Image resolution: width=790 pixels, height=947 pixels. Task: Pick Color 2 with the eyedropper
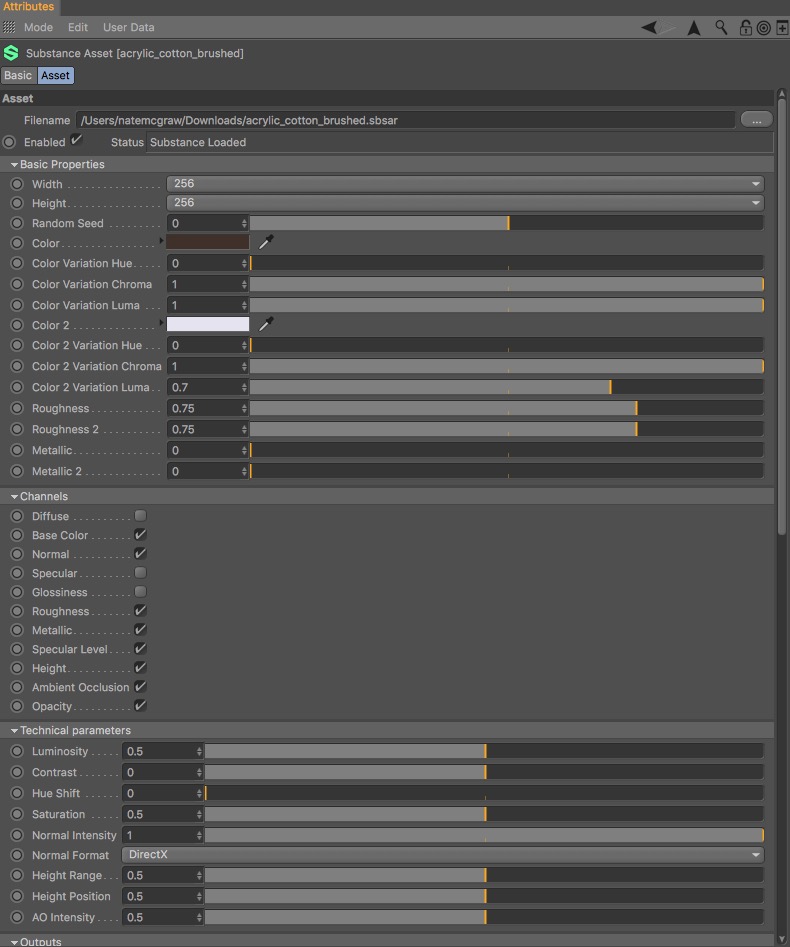click(266, 324)
